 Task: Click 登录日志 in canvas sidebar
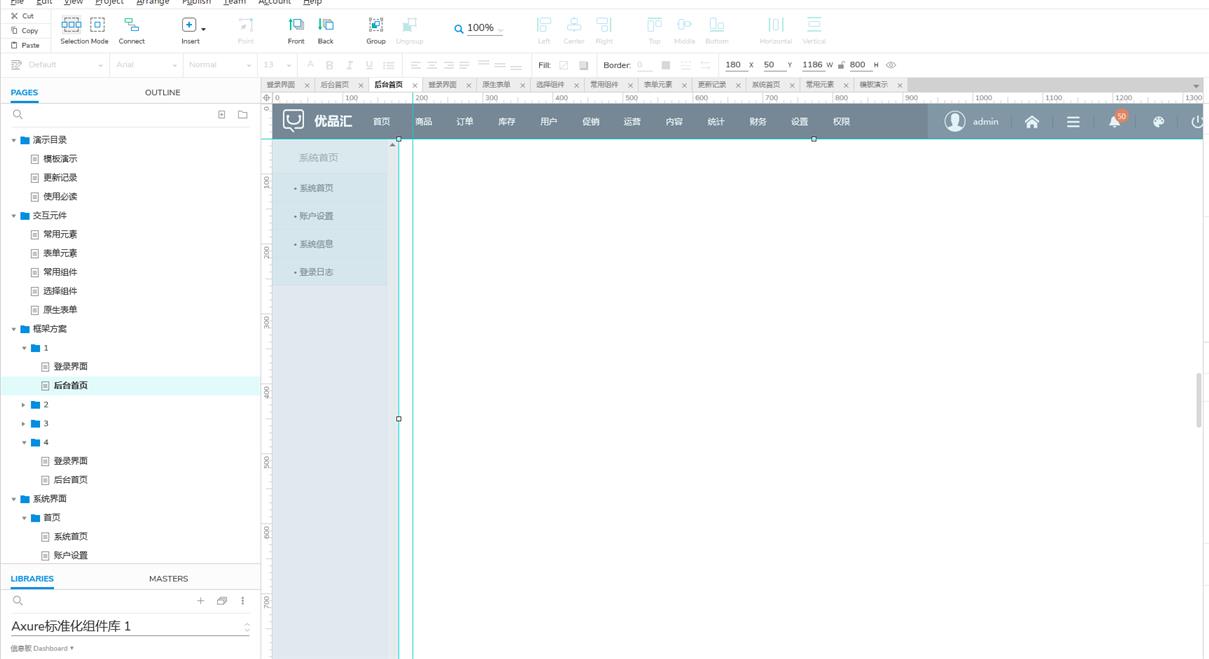[317, 272]
